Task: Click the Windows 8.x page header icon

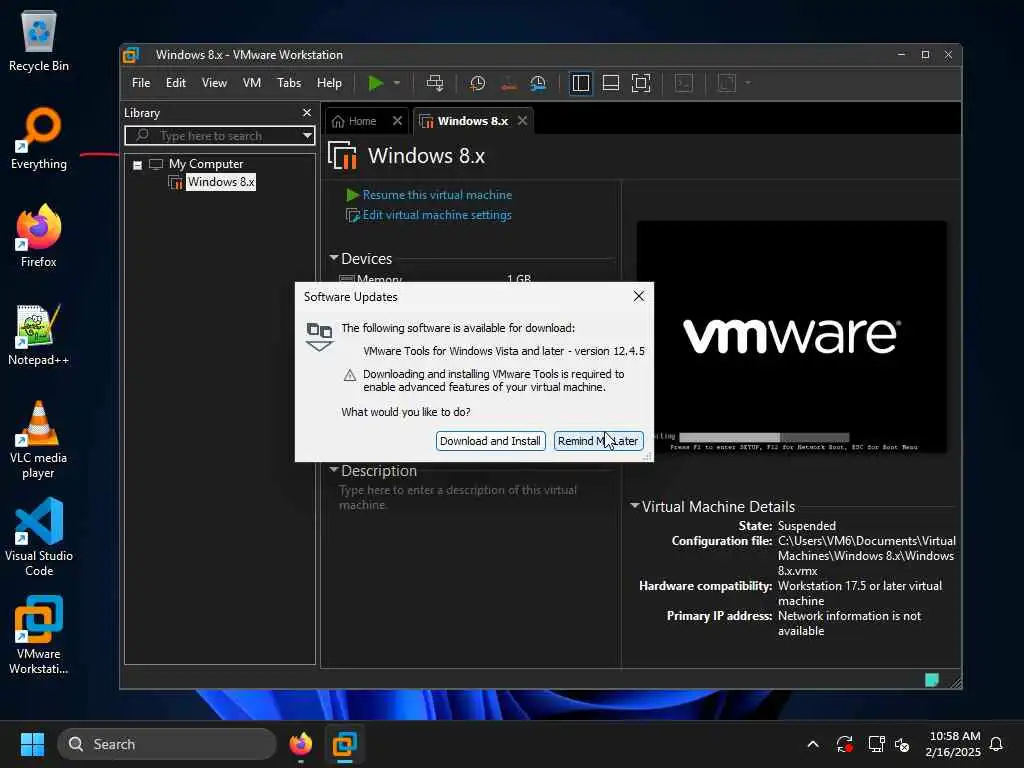Action: point(342,155)
